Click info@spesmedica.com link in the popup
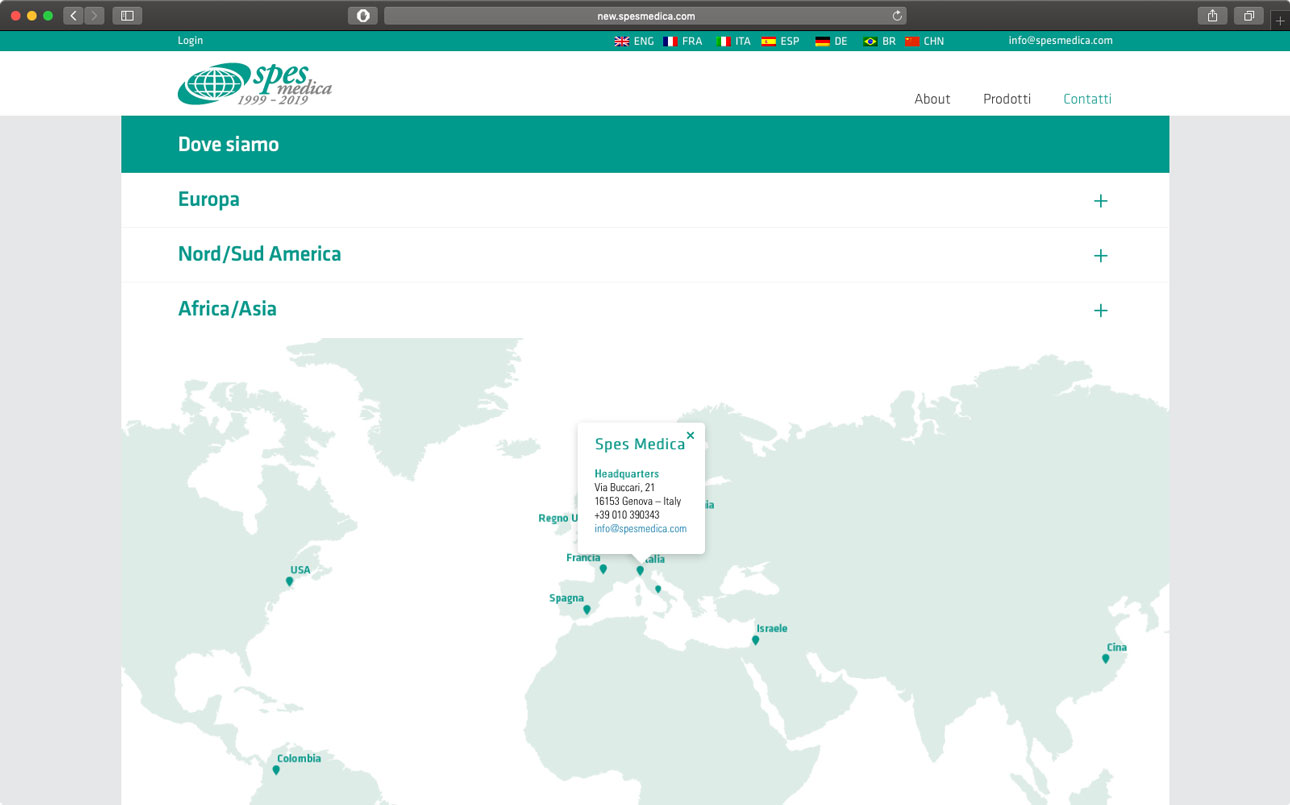1290x805 pixels. [640, 529]
